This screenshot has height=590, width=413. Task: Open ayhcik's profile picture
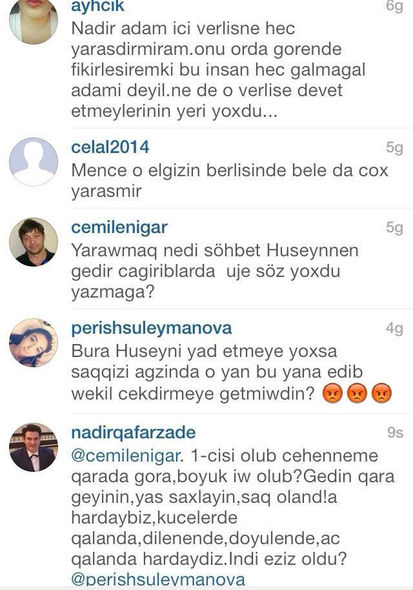point(33,20)
